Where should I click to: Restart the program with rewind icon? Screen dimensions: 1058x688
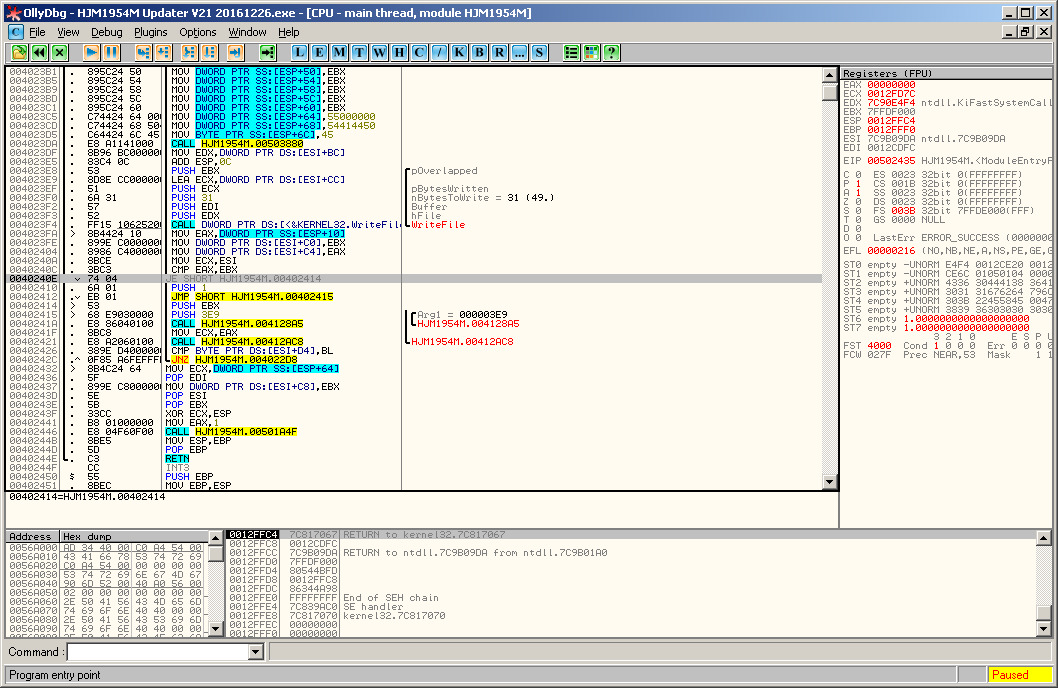tap(39, 52)
